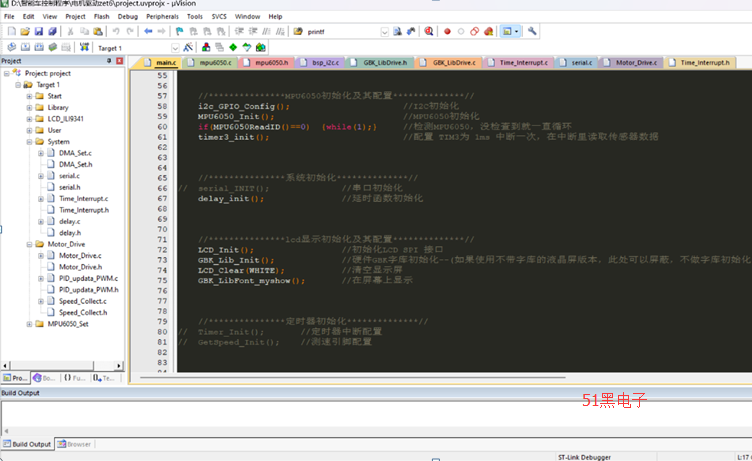Screen dimensions: 752x461
Task: Switch to the Browser output tab
Action: pos(74,444)
